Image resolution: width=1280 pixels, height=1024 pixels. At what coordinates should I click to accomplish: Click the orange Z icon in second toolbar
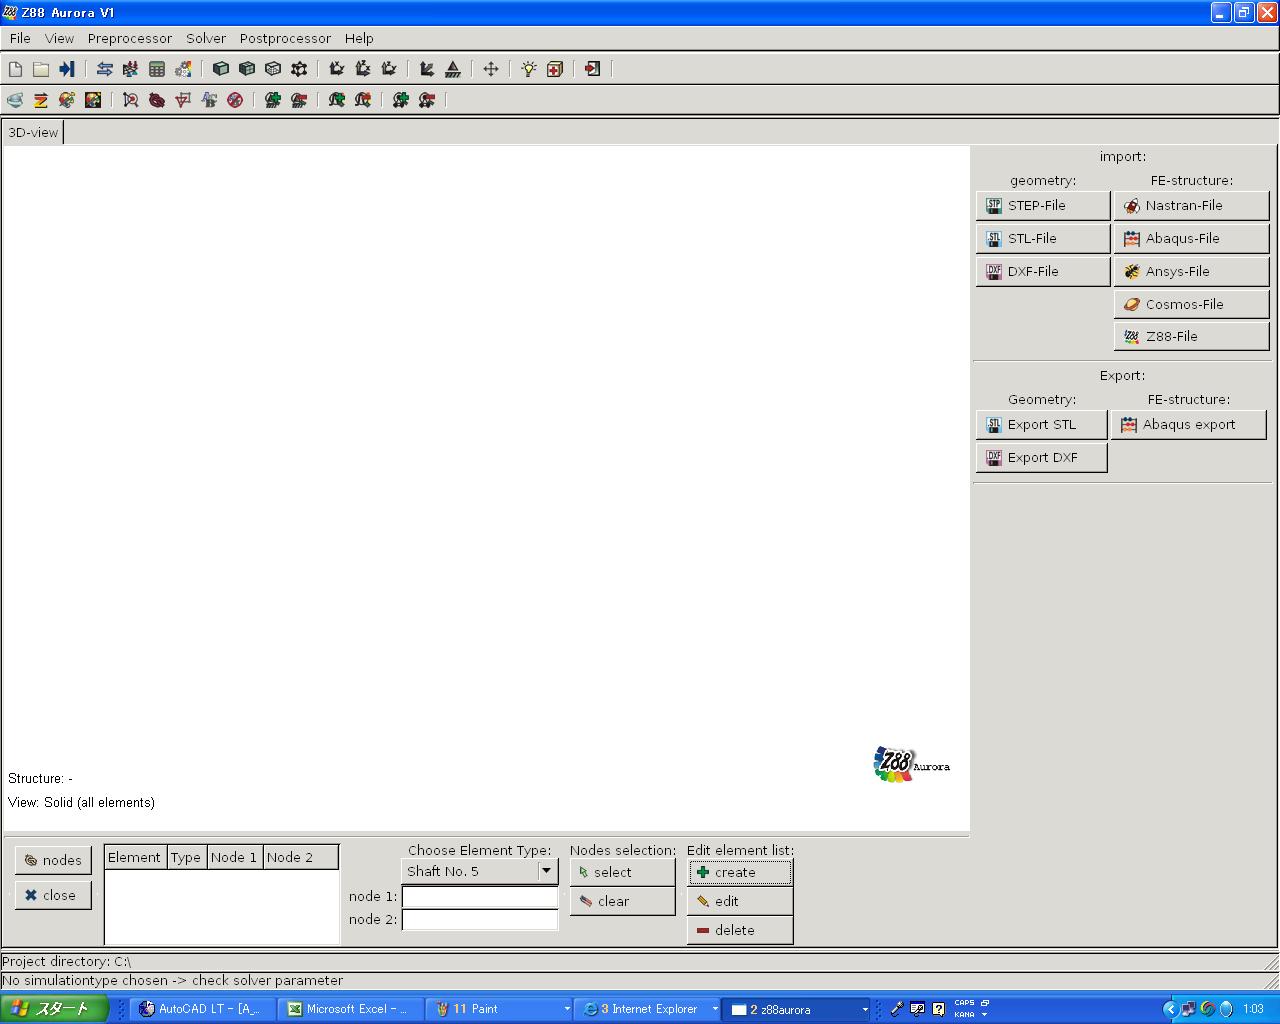pyautogui.click(x=41, y=100)
